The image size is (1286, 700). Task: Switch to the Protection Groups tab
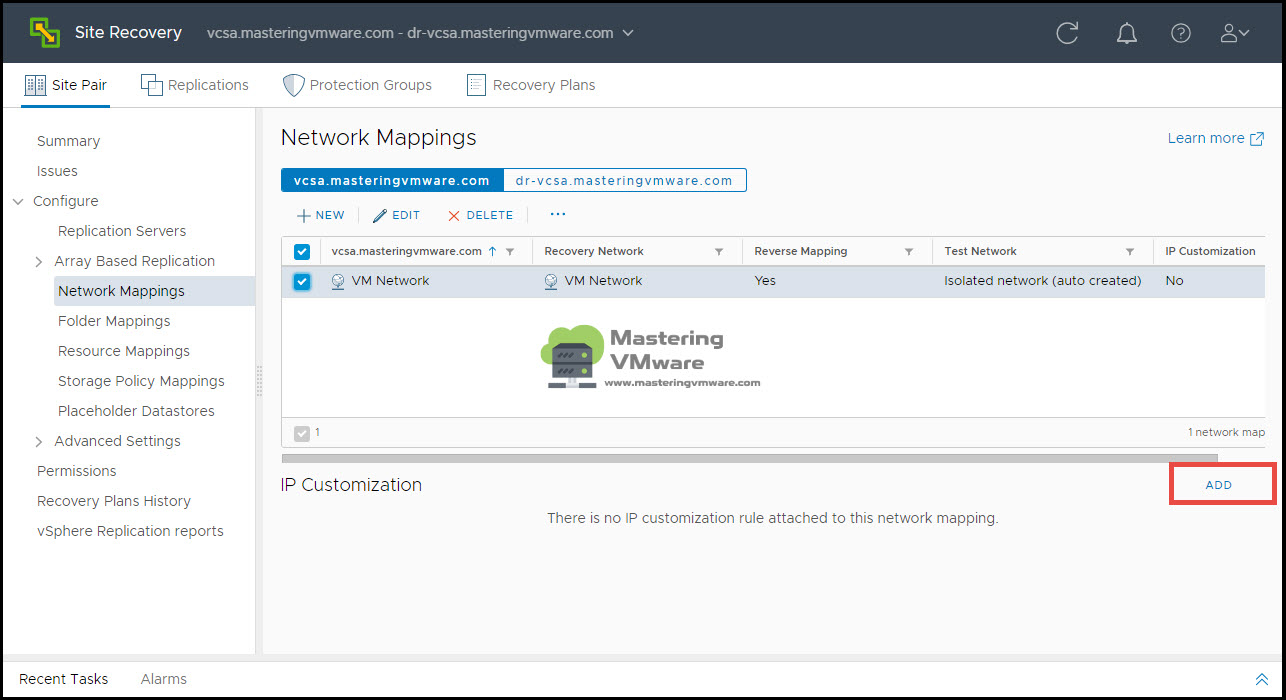pyautogui.click(x=358, y=85)
